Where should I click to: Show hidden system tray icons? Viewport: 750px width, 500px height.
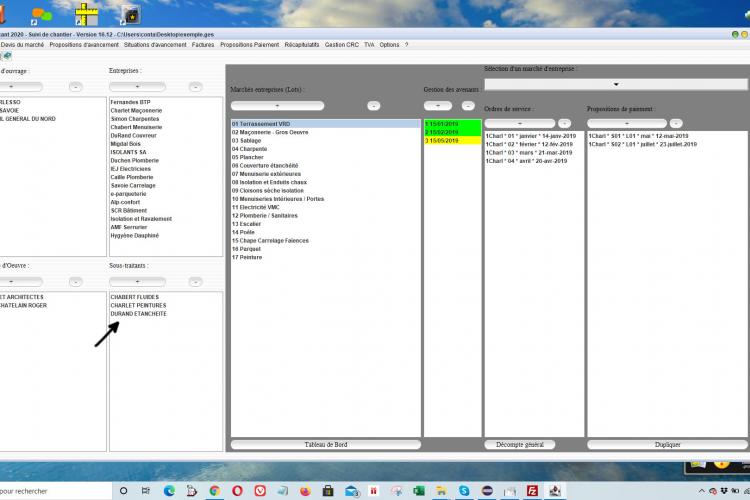point(701,491)
